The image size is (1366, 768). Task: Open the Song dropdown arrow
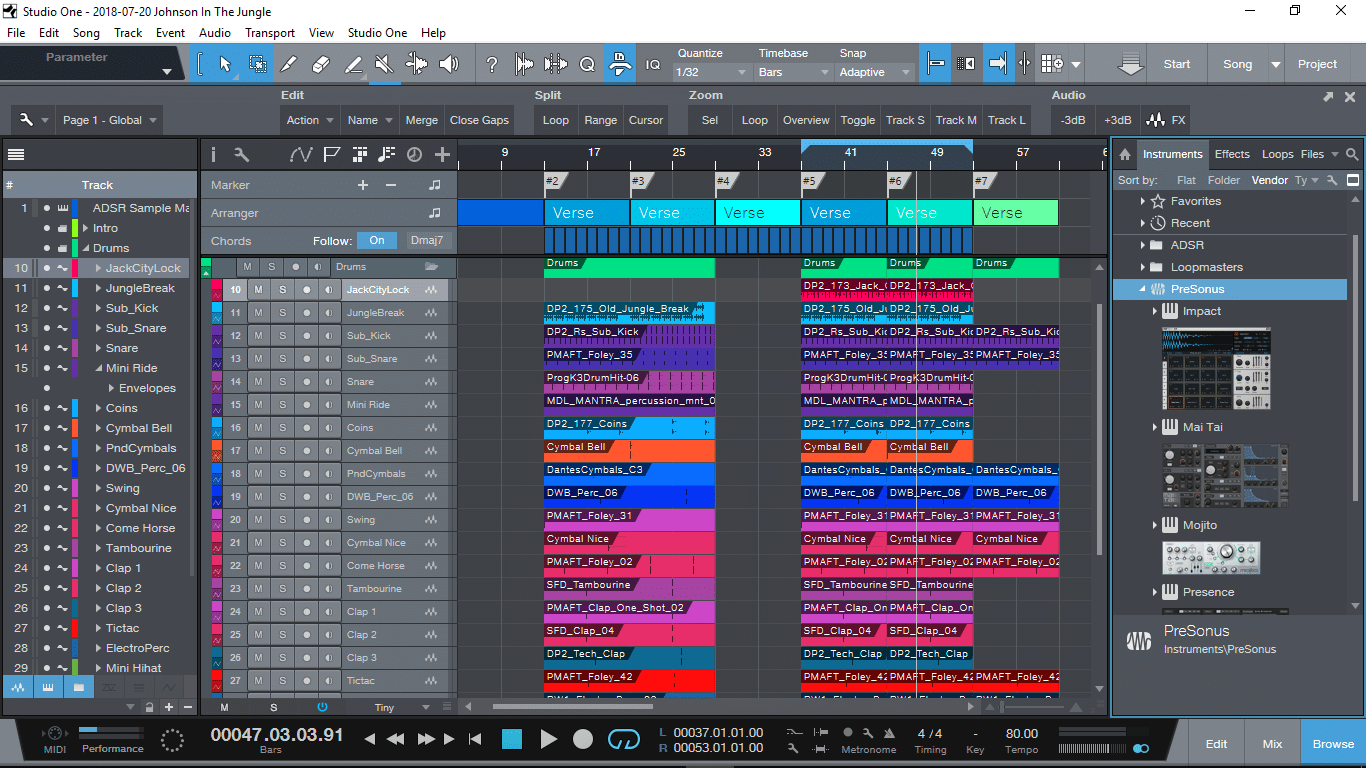pyautogui.click(x=1275, y=64)
